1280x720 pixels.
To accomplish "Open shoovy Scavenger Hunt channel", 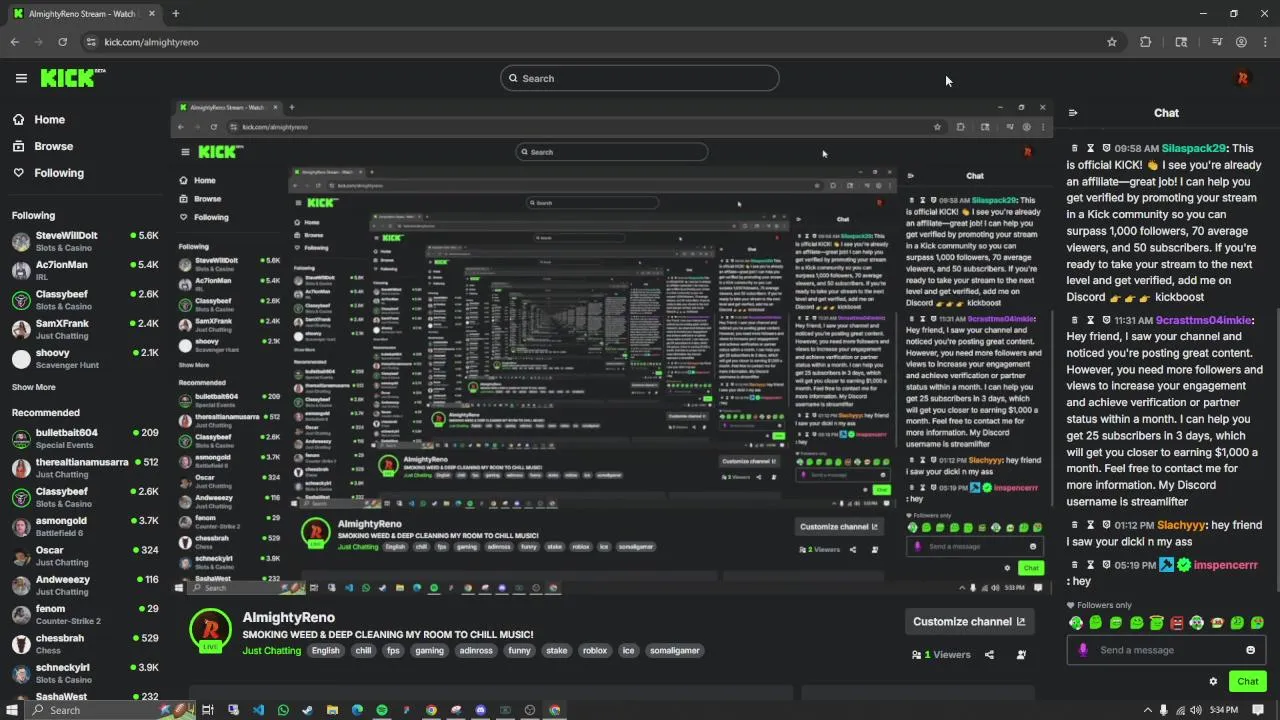I will [85, 358].
